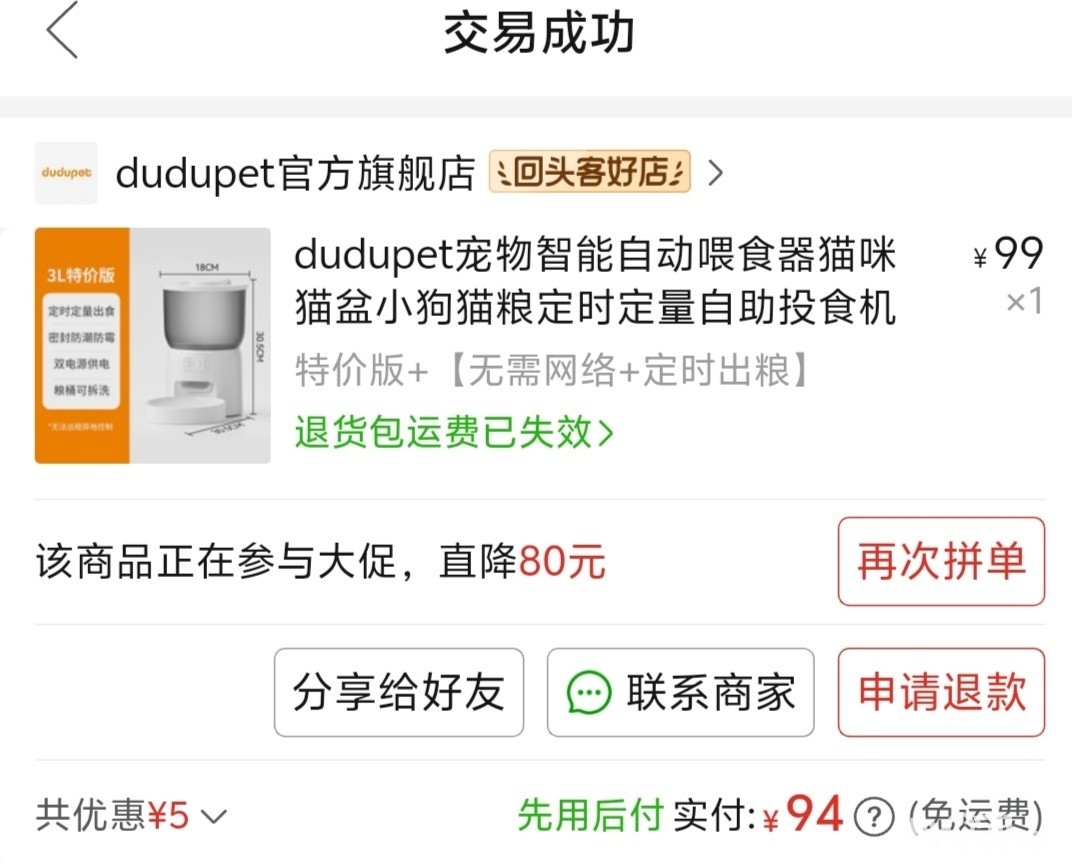Tap the 先用后付 label
Screen dimensions: 1072x864
click(591, 815)
